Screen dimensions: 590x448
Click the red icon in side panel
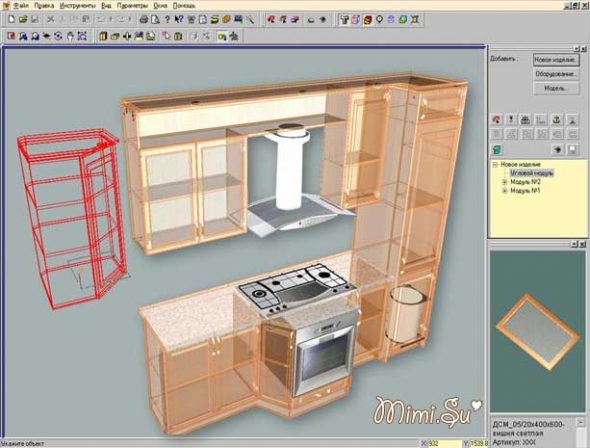[496, 120]
